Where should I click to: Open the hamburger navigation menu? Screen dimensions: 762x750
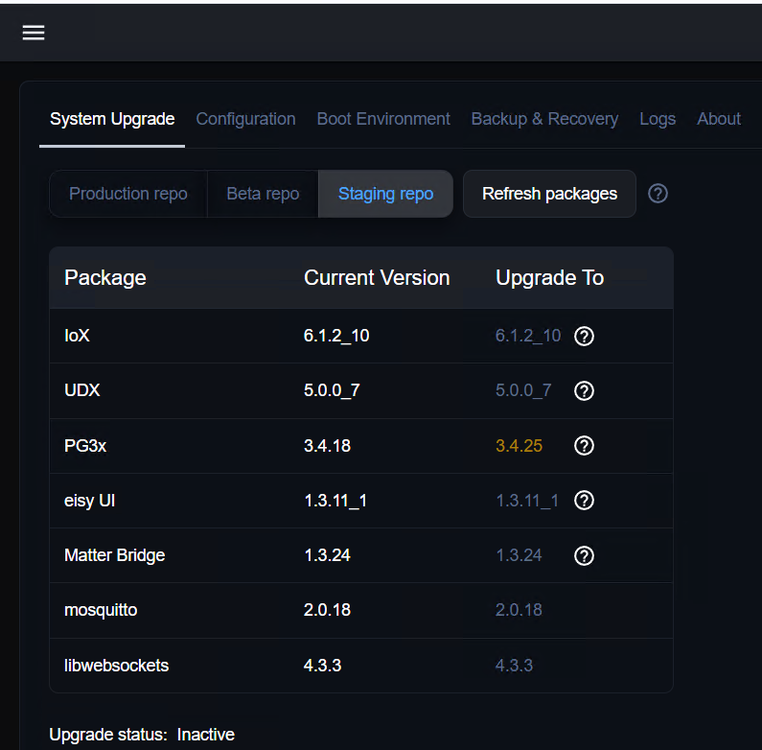click(x=34, y=33)
